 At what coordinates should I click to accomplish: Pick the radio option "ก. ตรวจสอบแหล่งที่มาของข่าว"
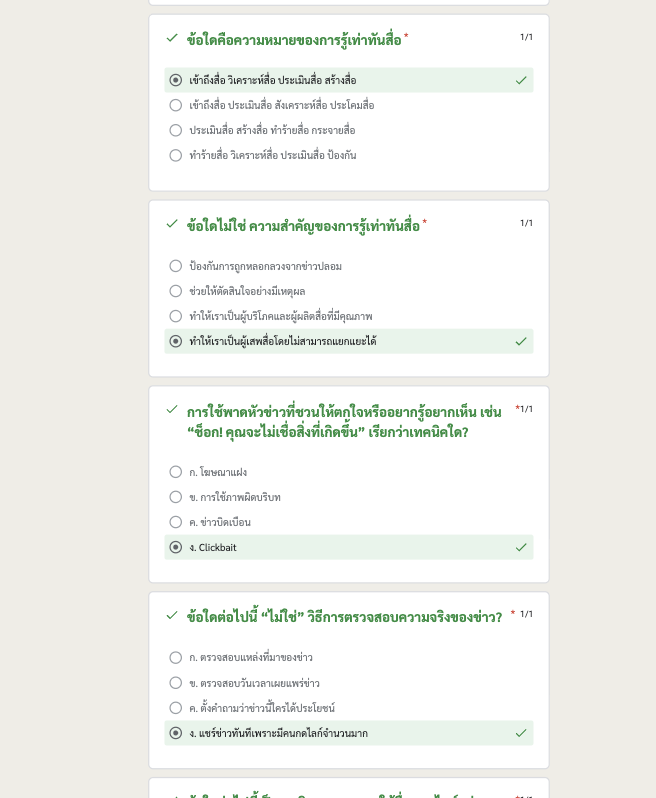tap(176, 657)
